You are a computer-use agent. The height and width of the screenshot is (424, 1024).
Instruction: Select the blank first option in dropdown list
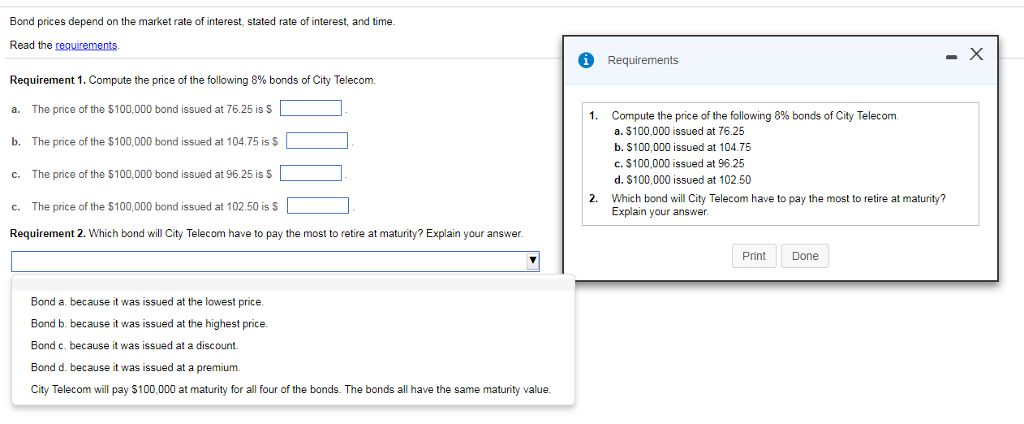293,284
